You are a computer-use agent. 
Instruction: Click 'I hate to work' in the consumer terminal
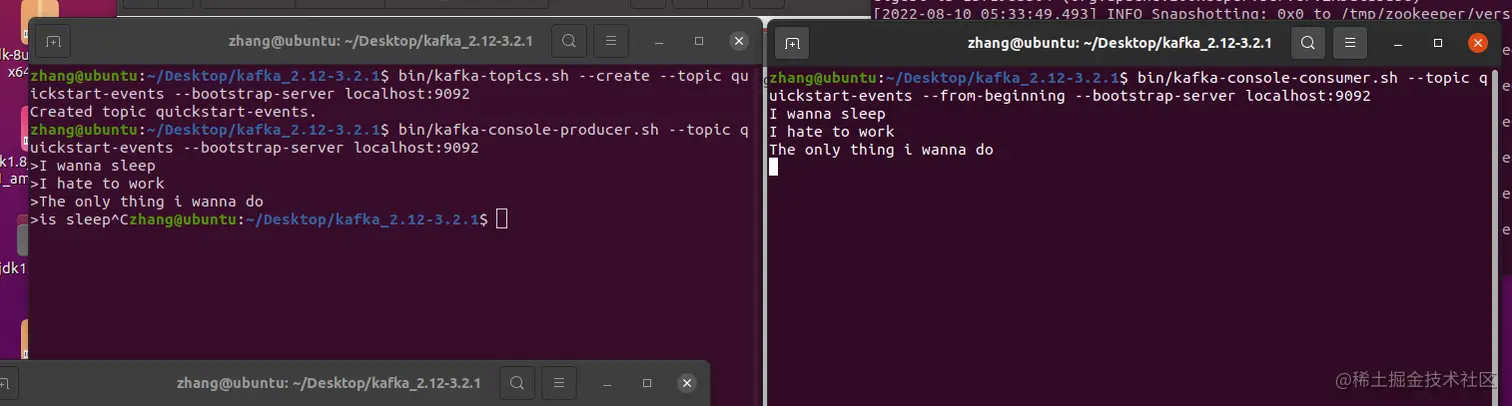pos(832,132)
